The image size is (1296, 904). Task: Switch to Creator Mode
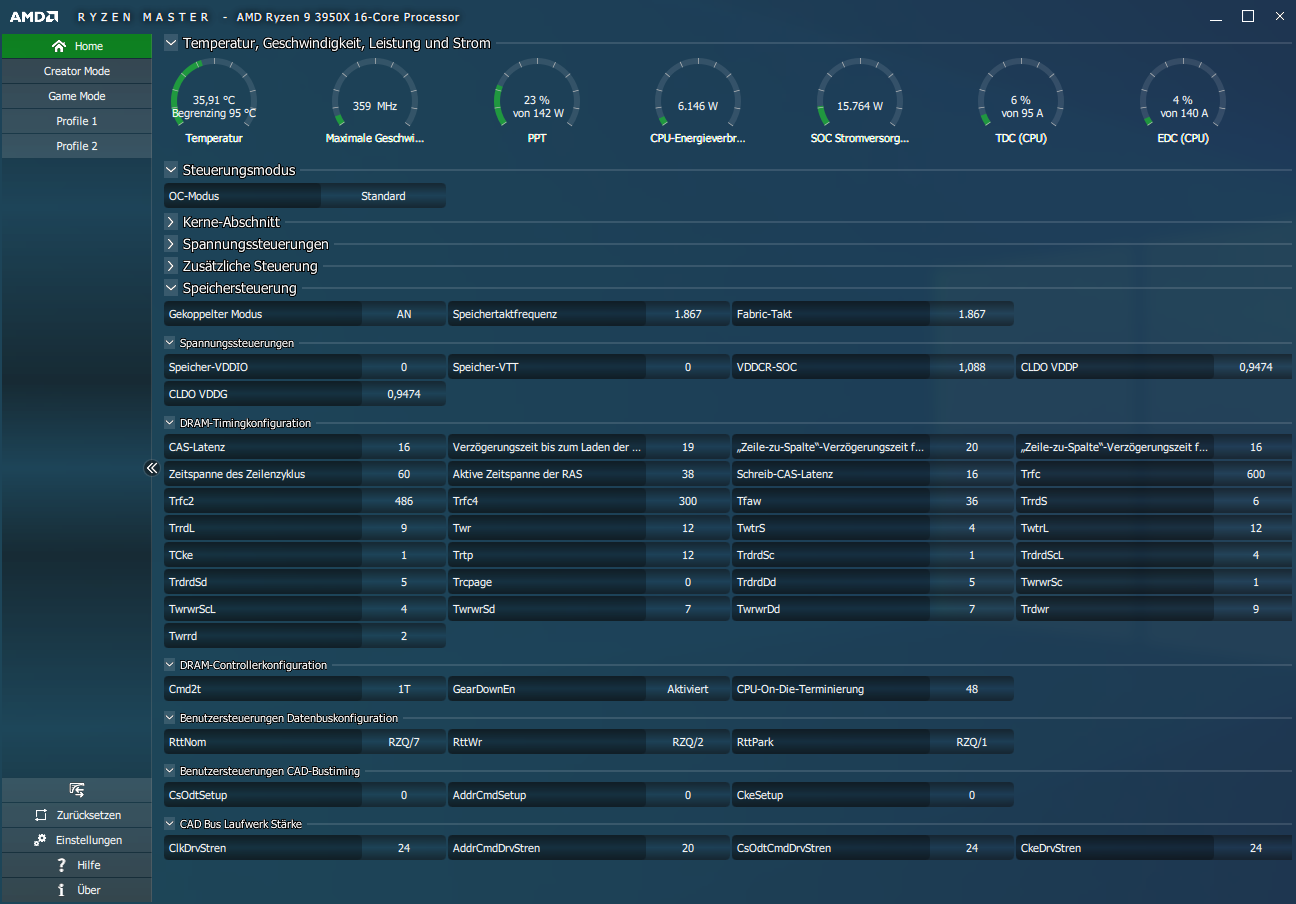click(77, 71)
